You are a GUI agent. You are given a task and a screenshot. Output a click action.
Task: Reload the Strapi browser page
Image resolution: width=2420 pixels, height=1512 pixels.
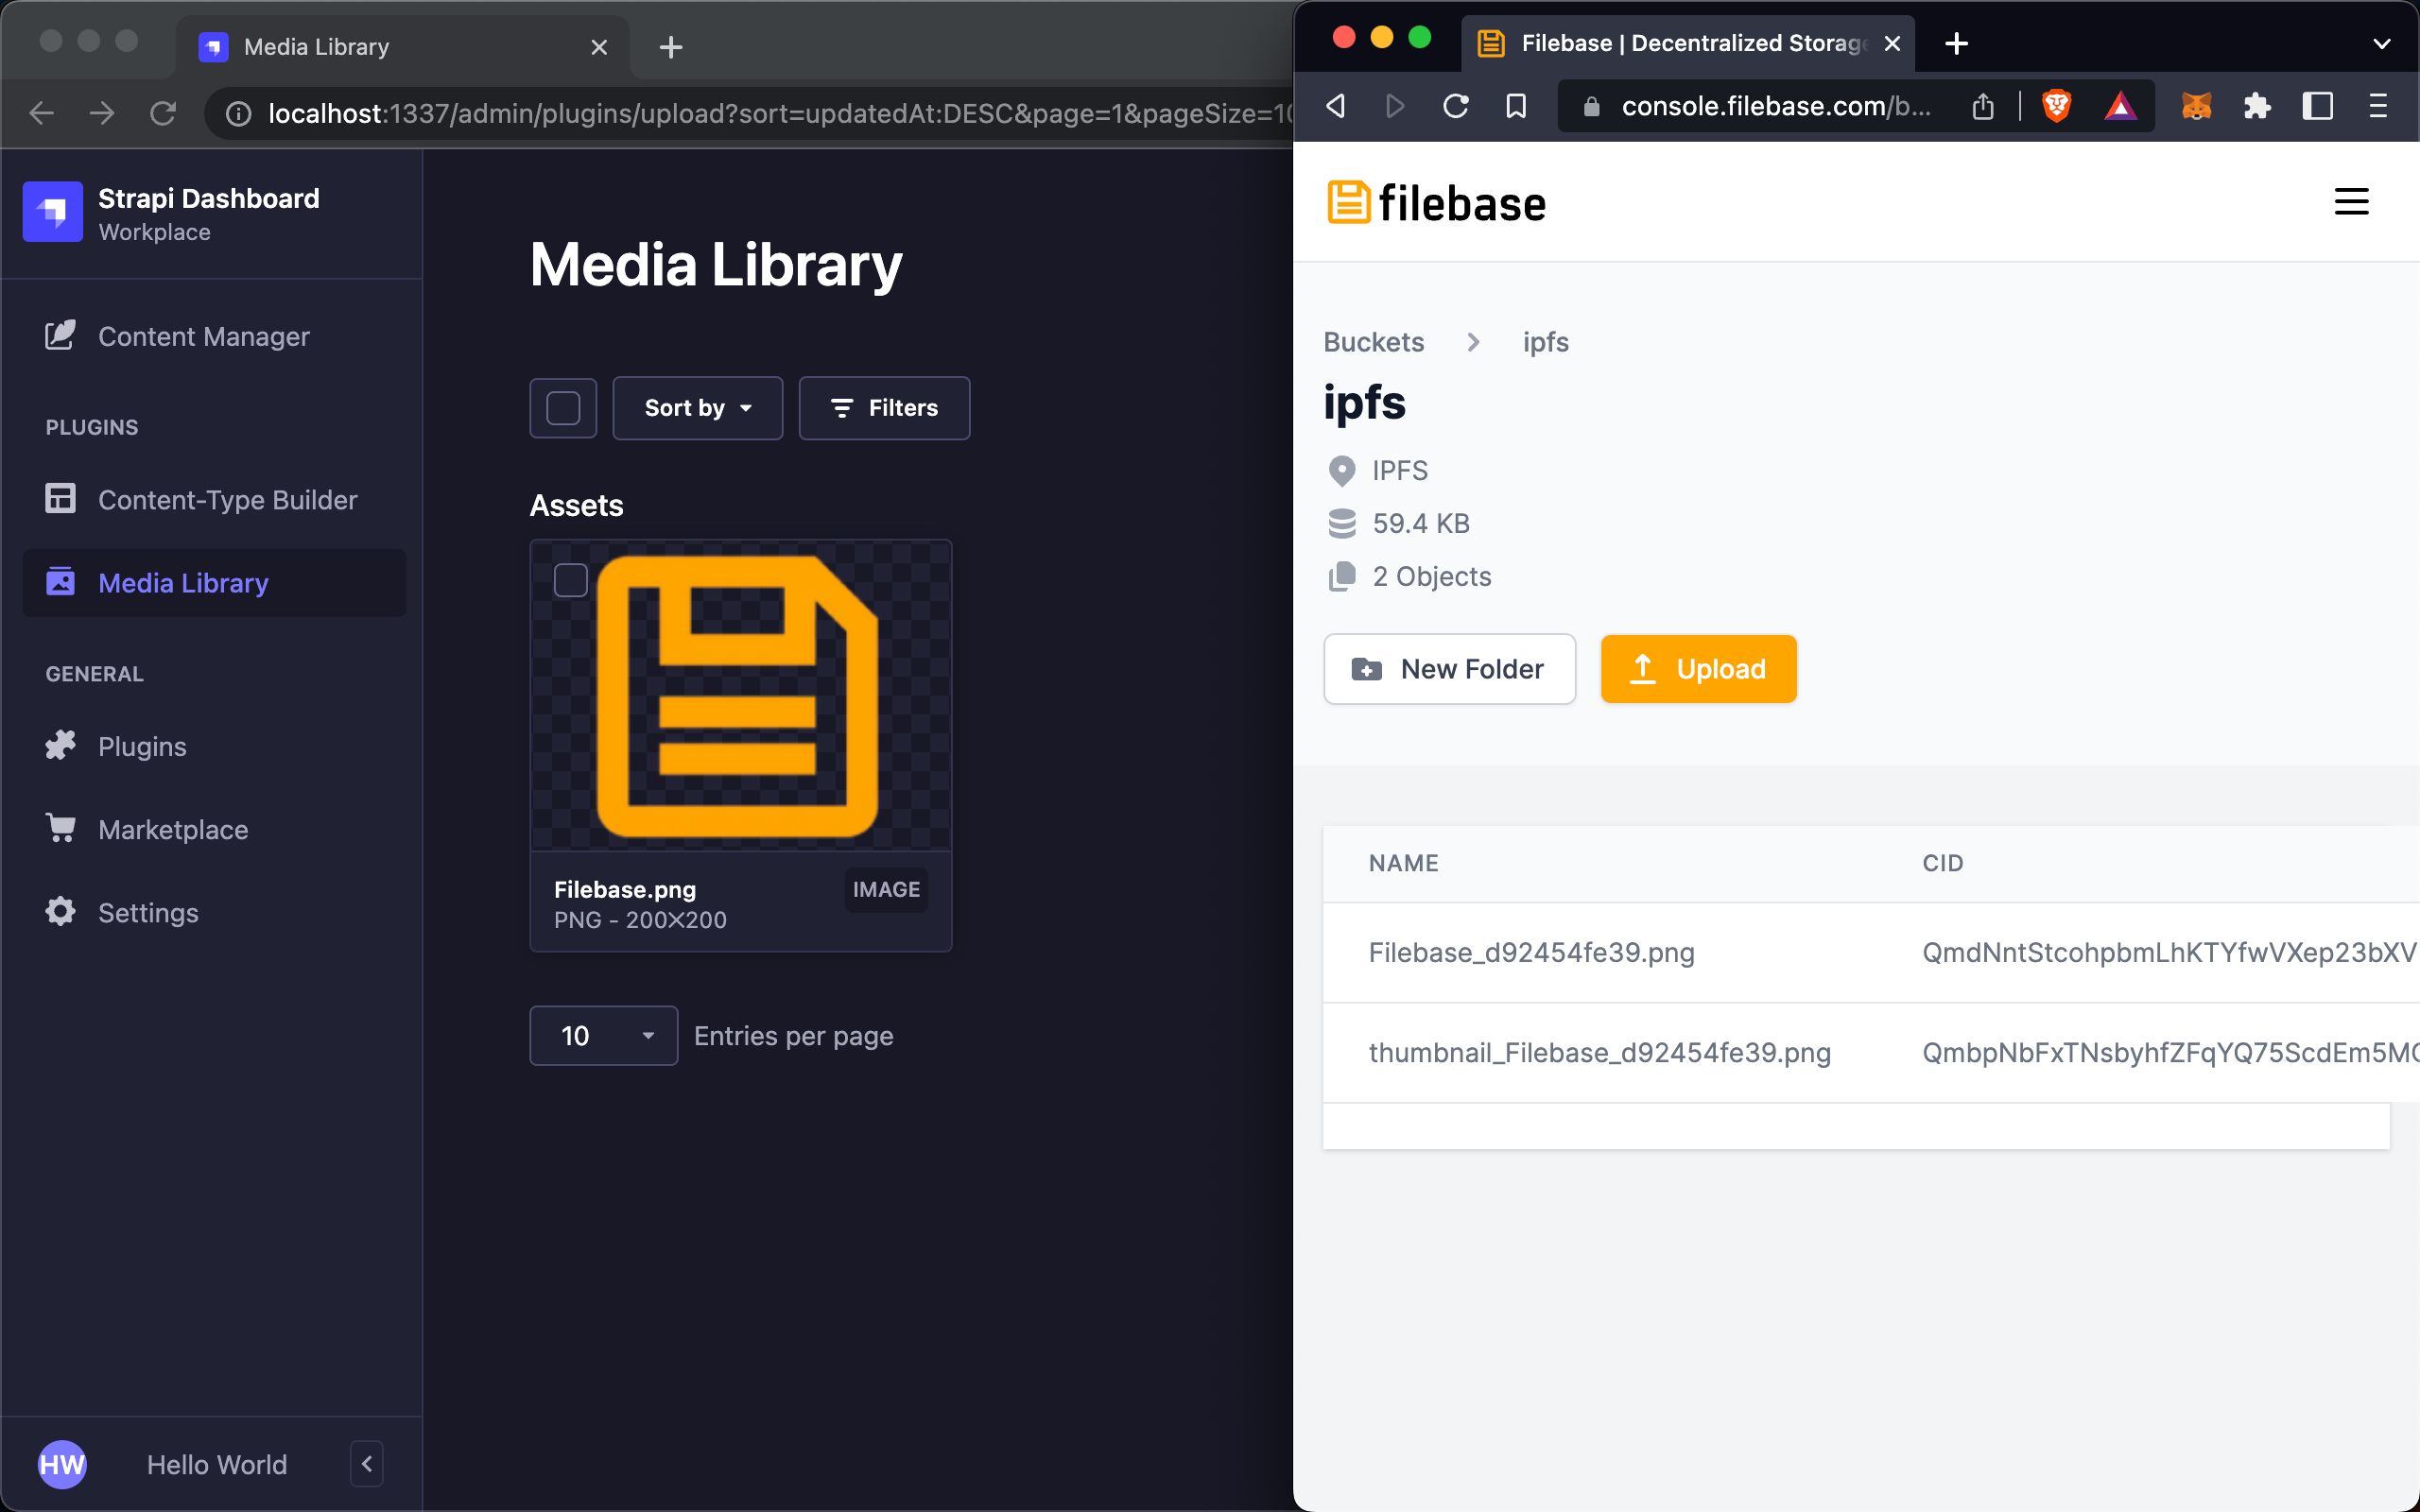coord(163,113)
